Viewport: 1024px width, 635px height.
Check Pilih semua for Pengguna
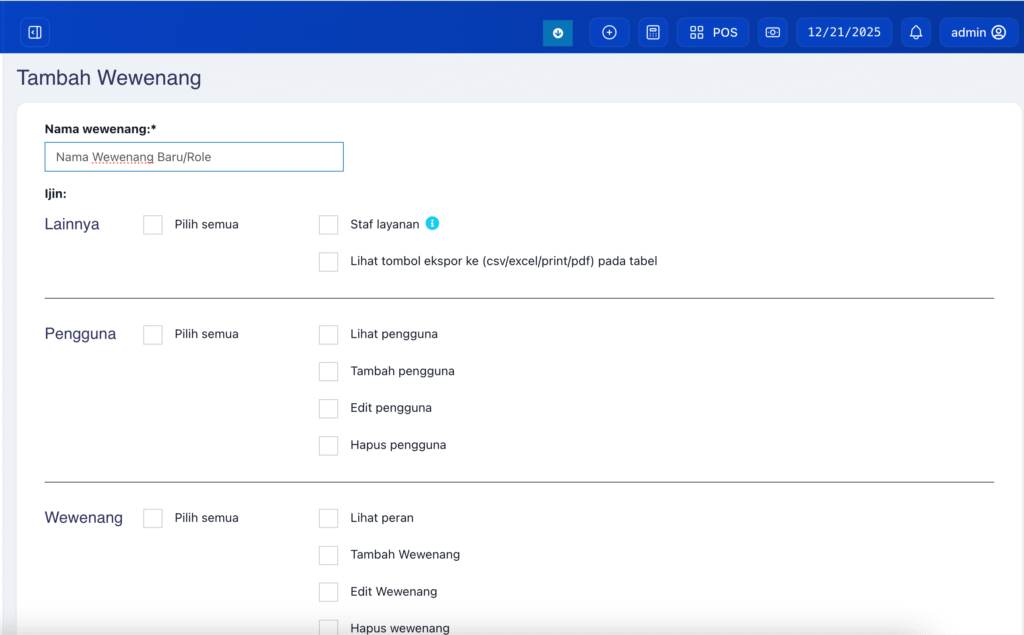point(153,335)
